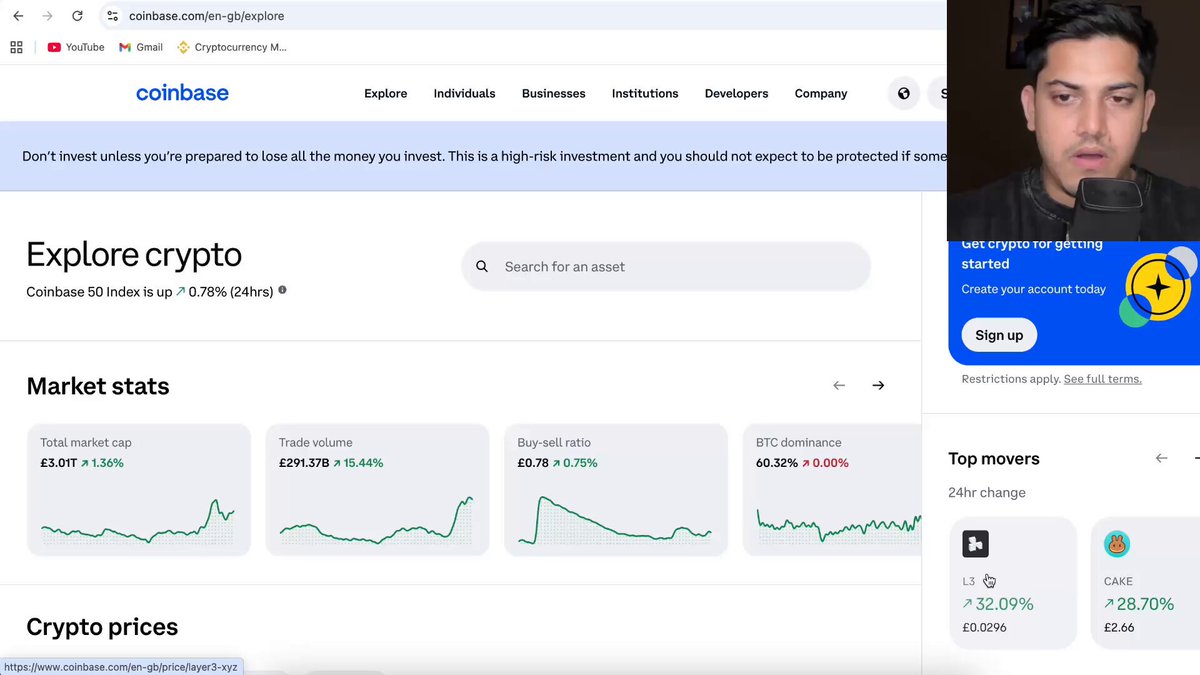
Task: Open the CAKE top mover card
Action: click(x=1145, y=583)
